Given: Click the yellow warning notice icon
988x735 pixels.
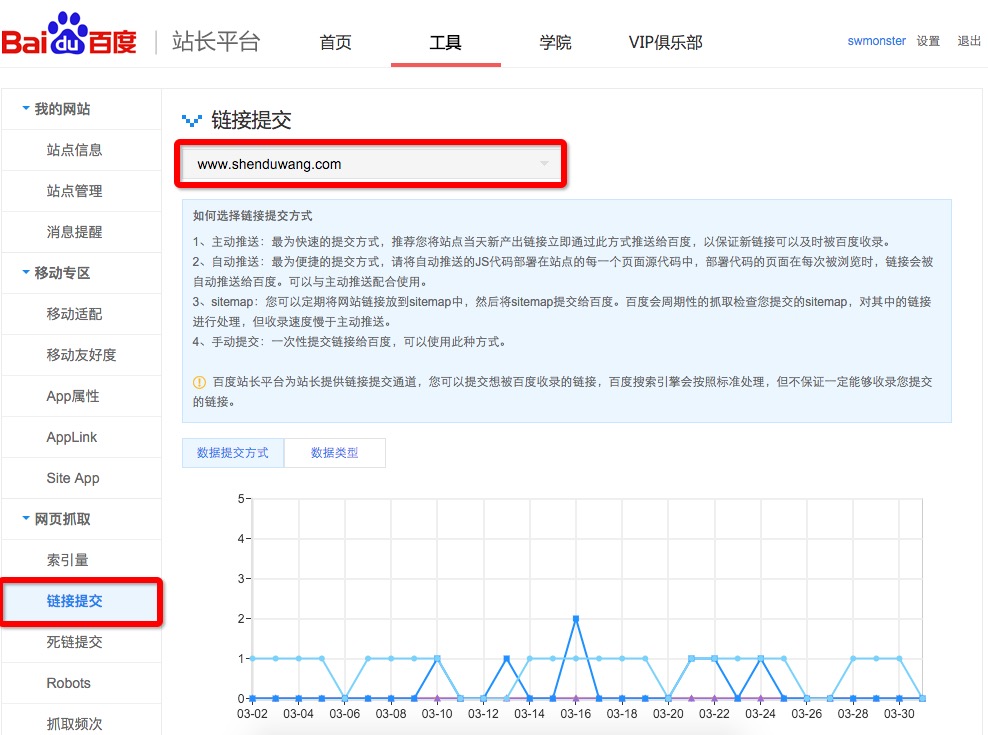Looking at the screenshot, I should 199,382.
